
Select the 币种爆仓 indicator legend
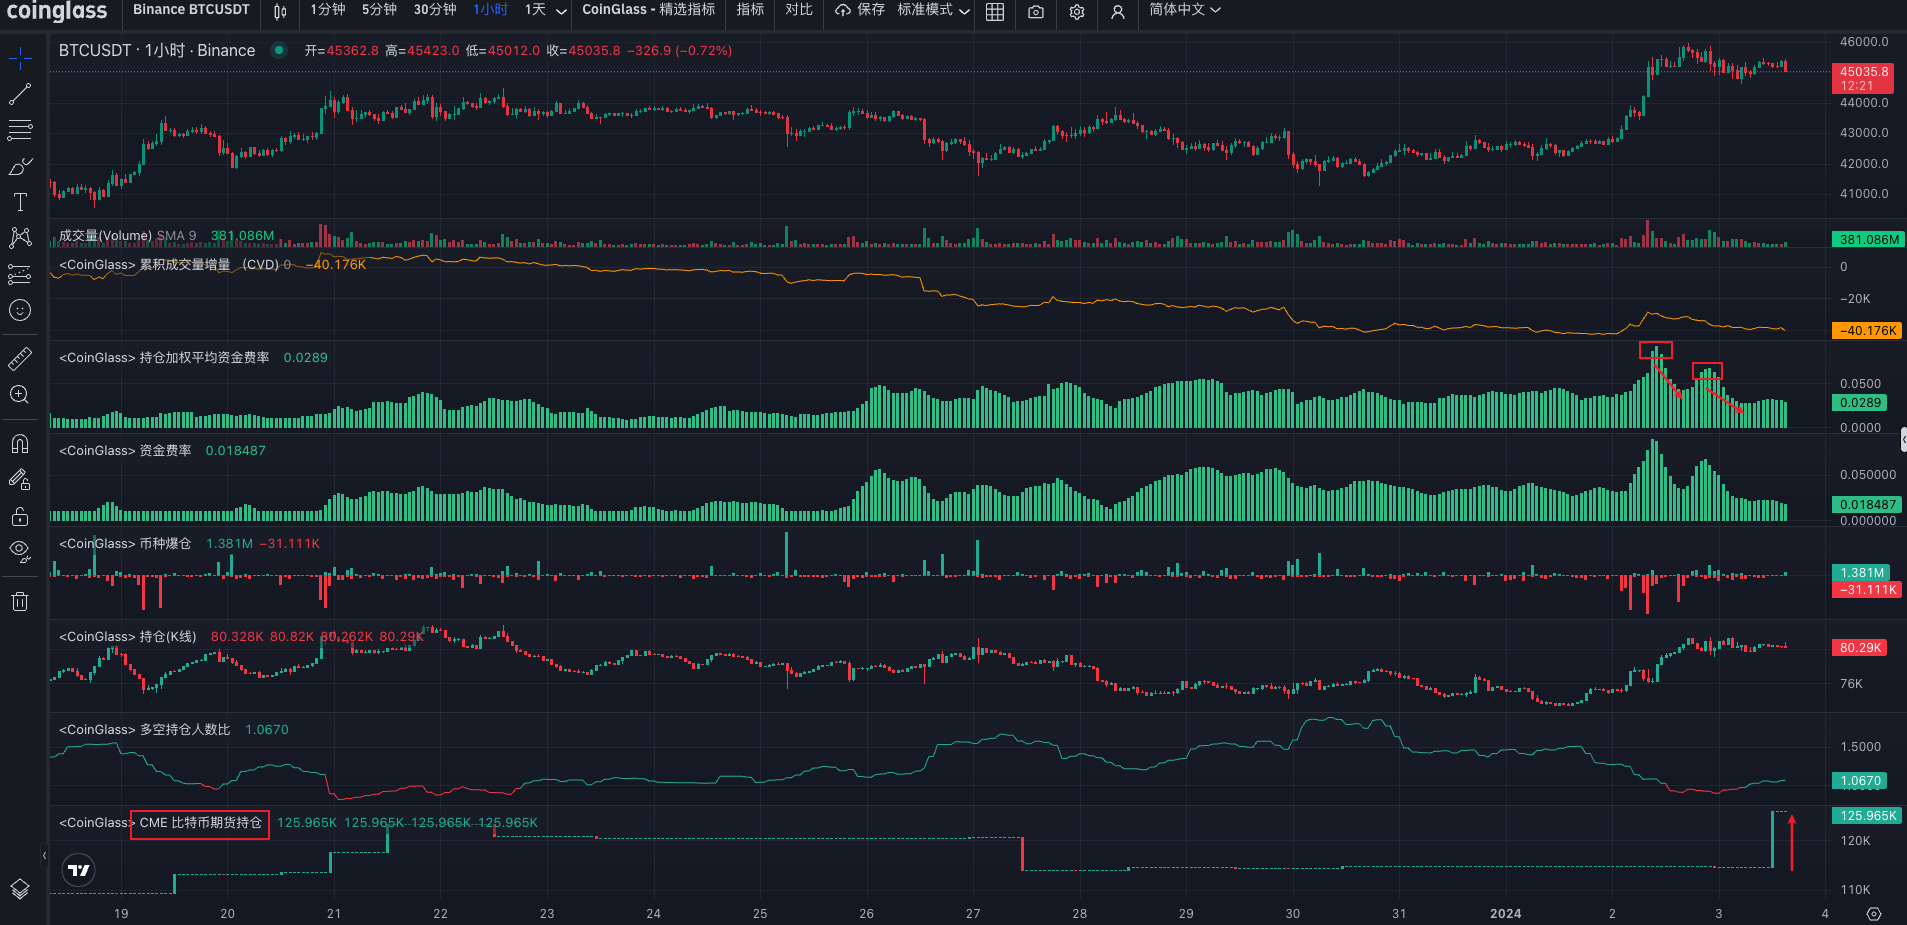125,544
